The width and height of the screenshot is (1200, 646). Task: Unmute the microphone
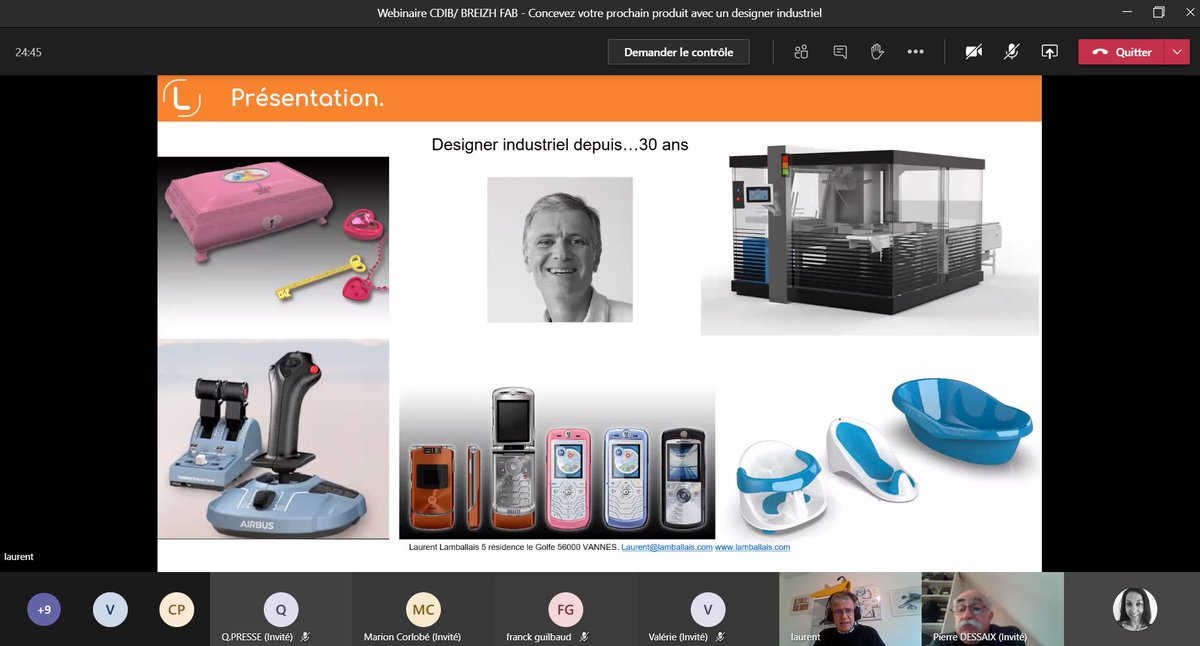(1011, 52)
